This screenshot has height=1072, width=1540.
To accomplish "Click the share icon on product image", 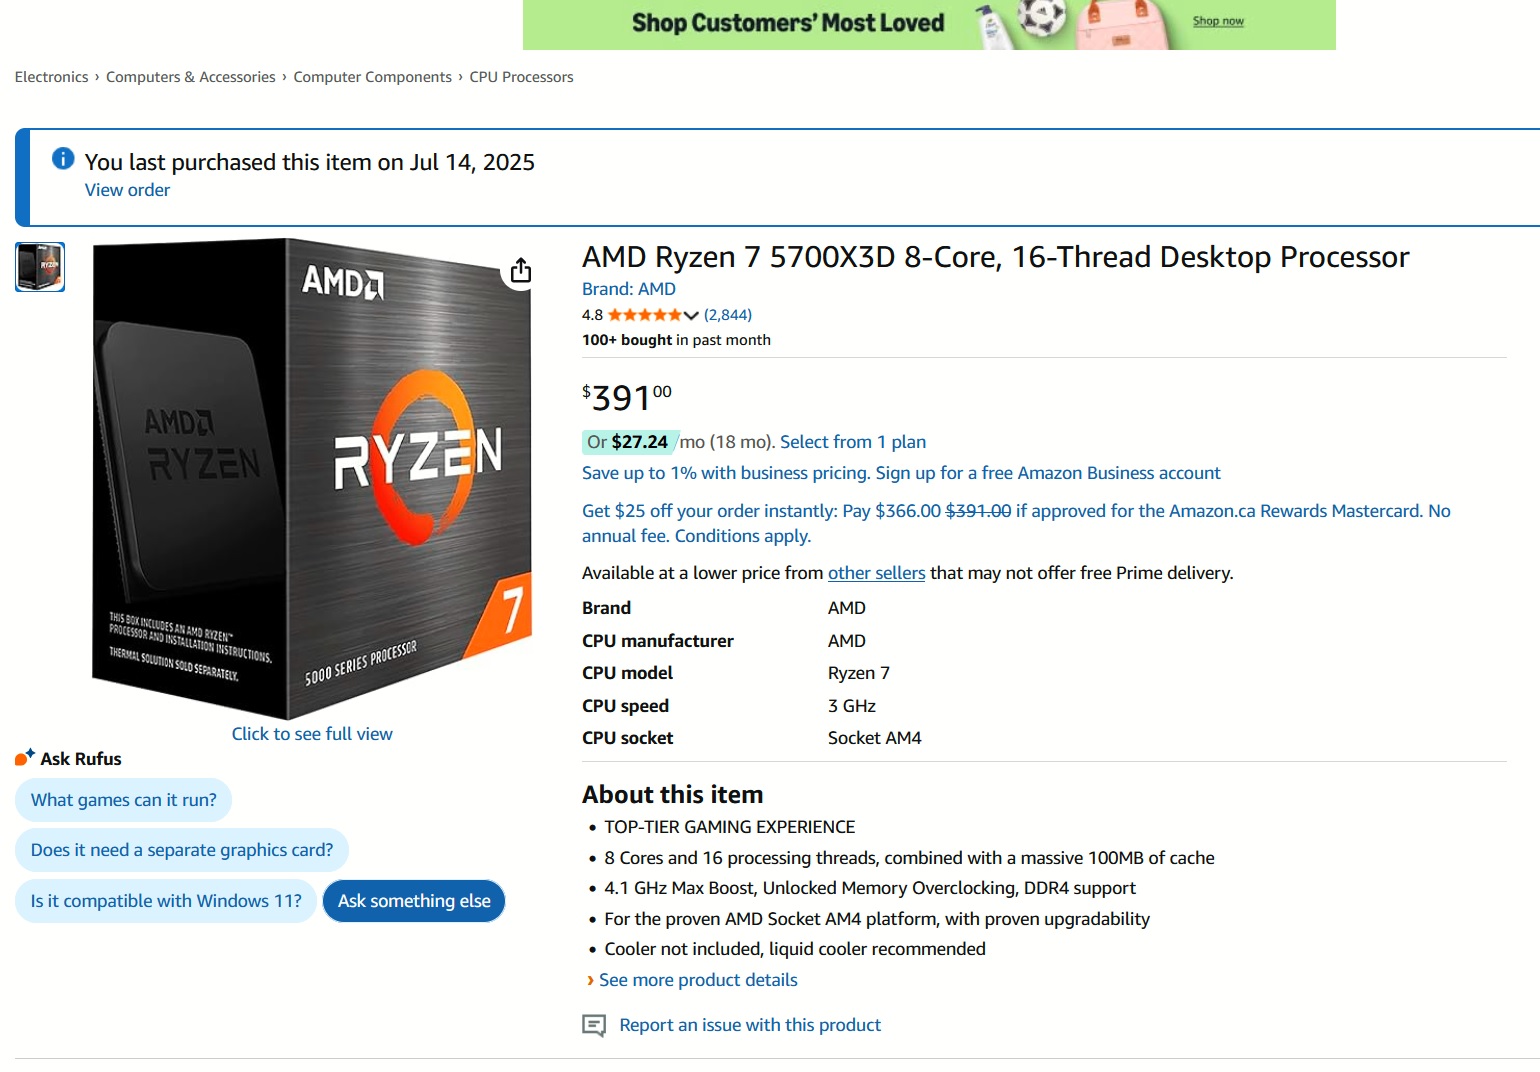I will pos(520,271).
